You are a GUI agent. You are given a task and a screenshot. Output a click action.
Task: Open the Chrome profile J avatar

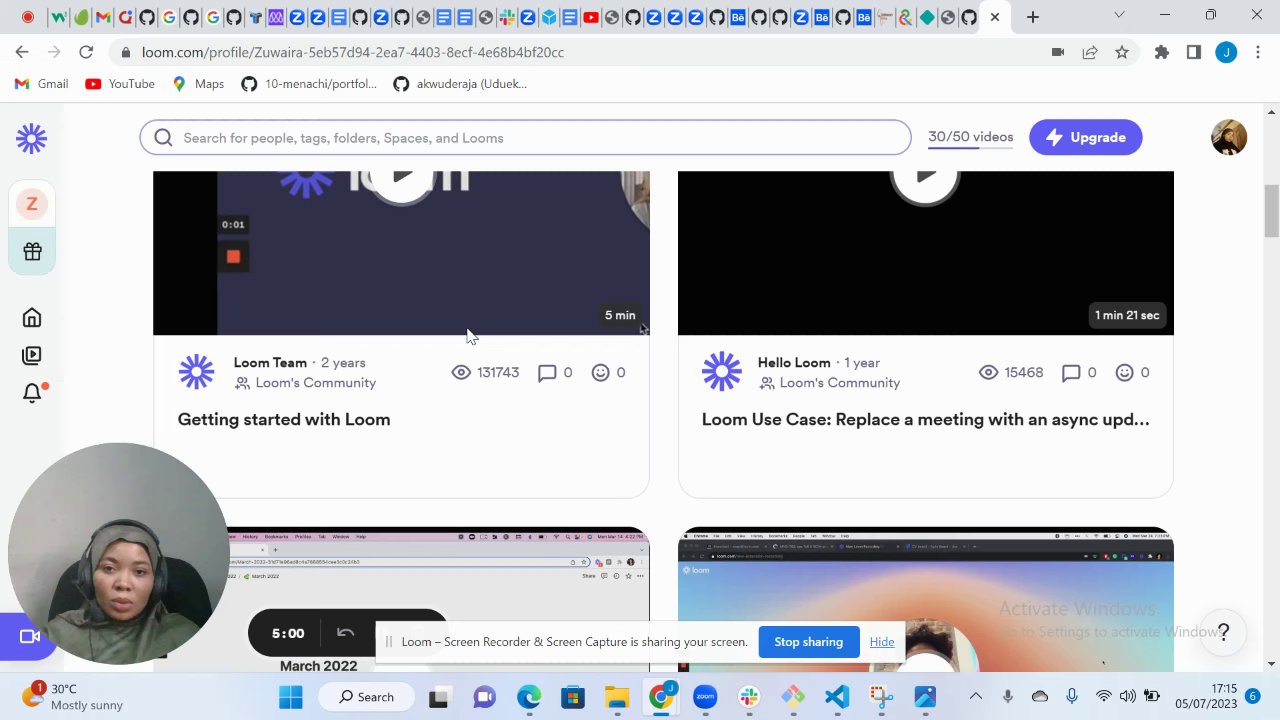(1226, 52)
